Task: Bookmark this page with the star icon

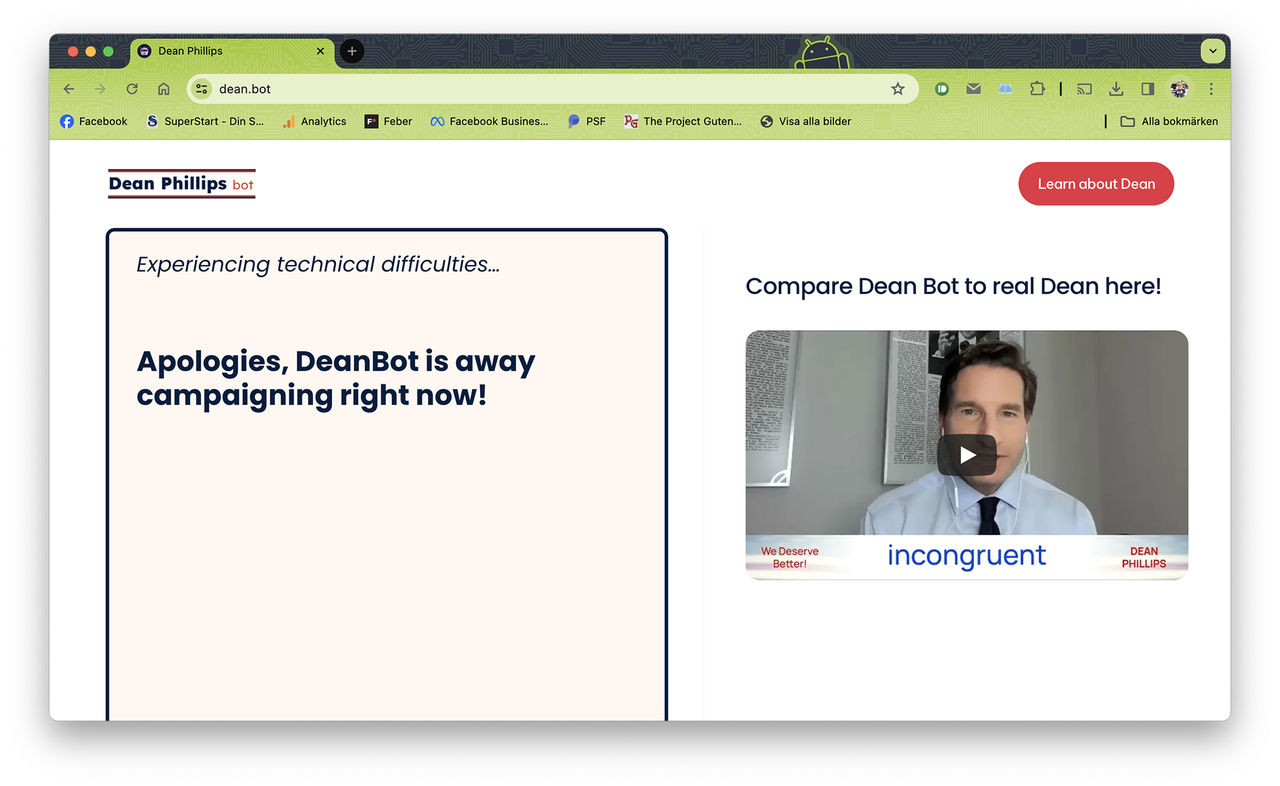Action: point(897,89)
